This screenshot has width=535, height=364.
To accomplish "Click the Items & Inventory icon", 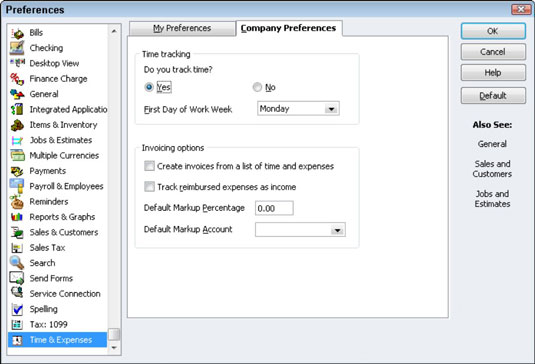I will point(17,125).
